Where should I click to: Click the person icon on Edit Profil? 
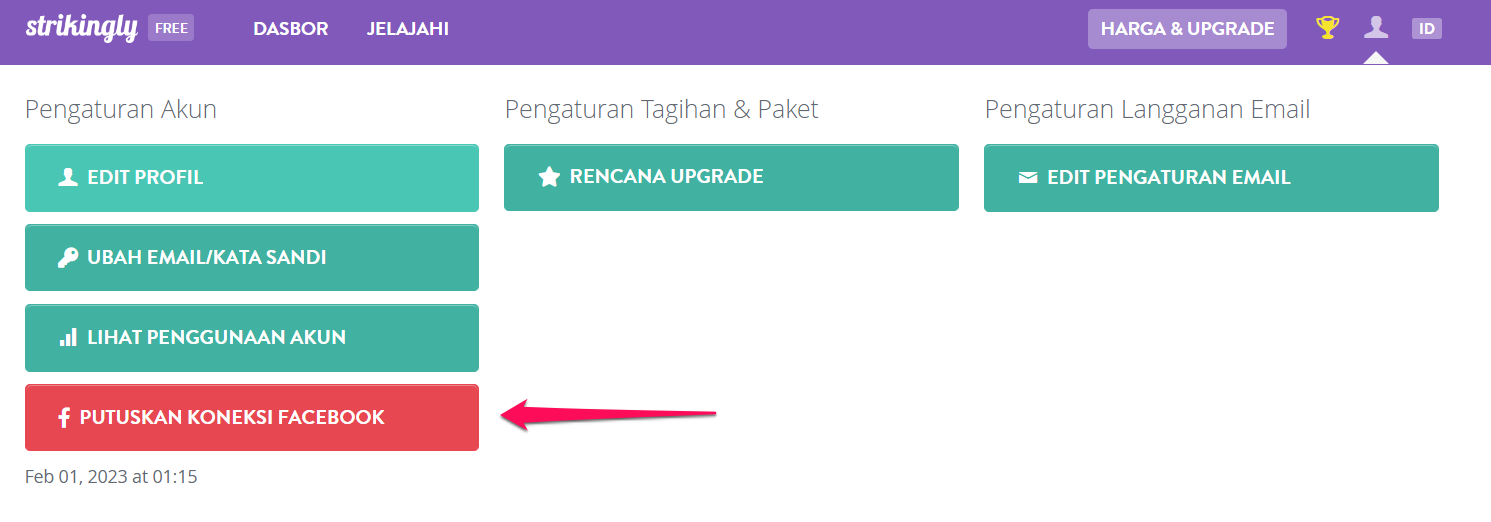(68, 177)
